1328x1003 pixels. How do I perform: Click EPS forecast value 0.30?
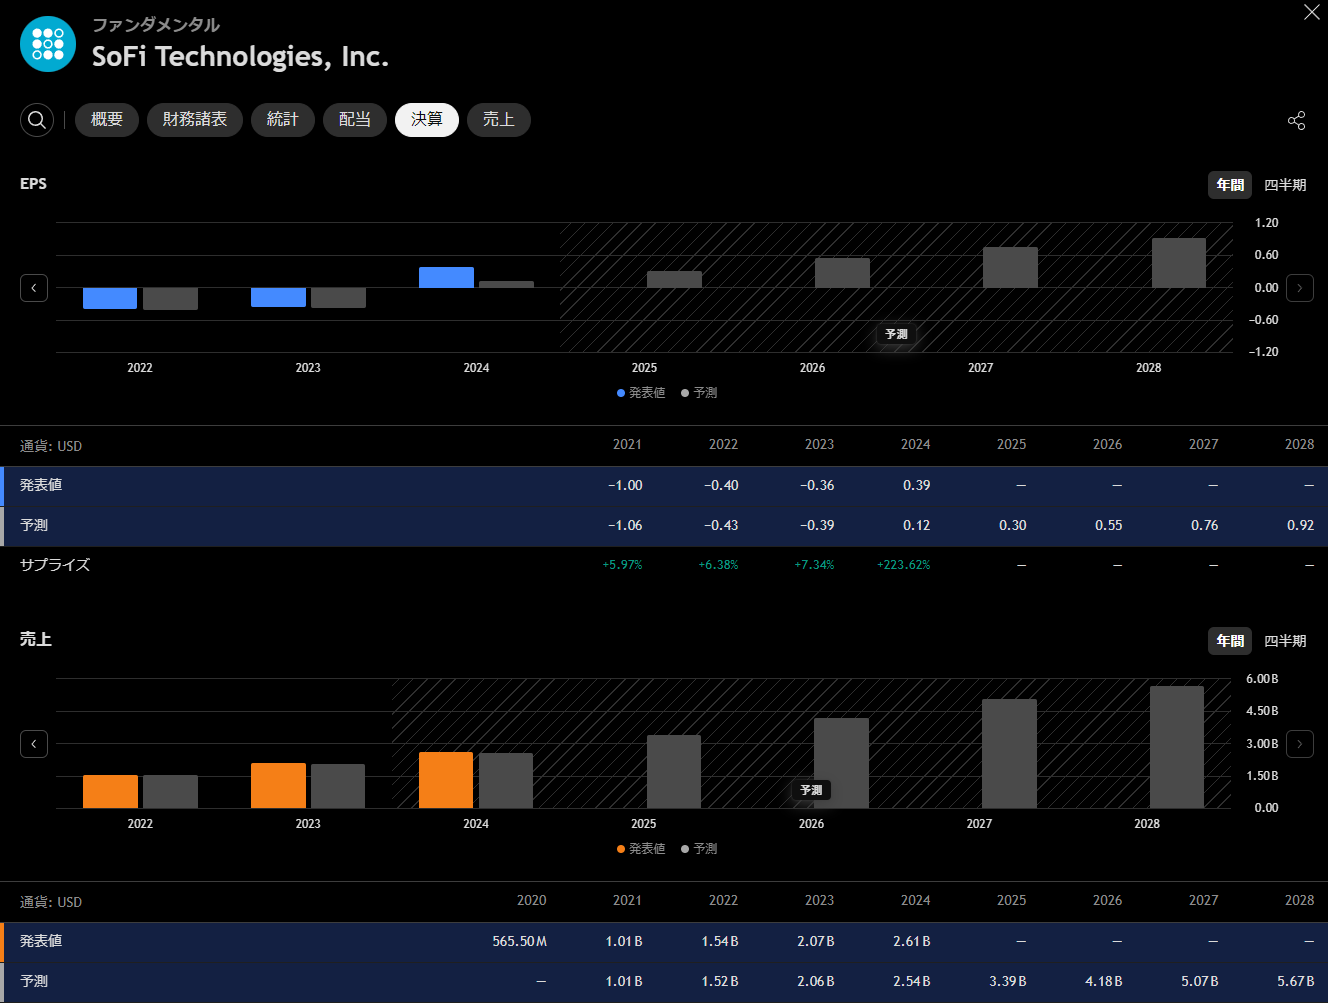pos(1013,525)
